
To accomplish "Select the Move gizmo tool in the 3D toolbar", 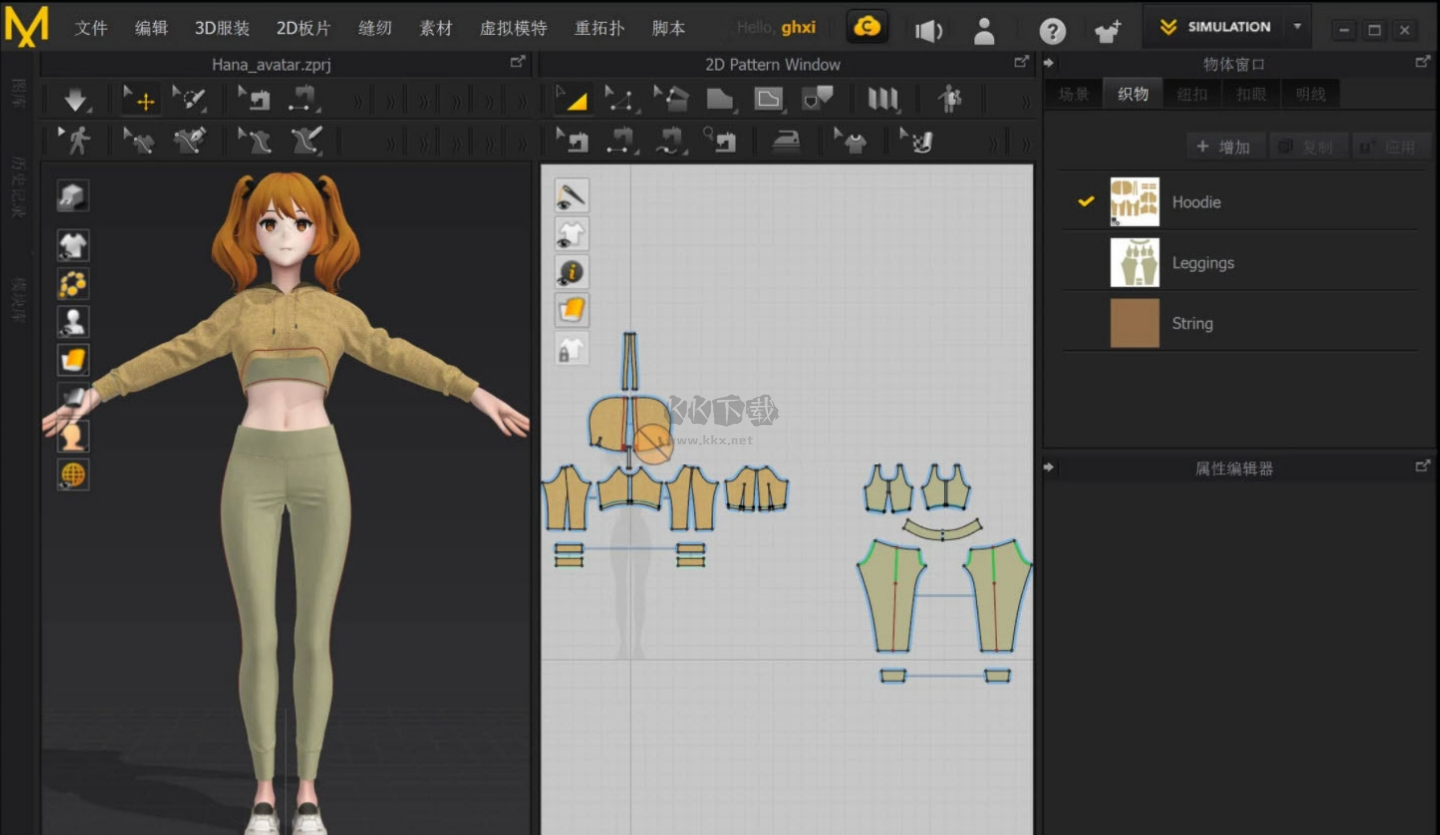I will pos(141,99).
